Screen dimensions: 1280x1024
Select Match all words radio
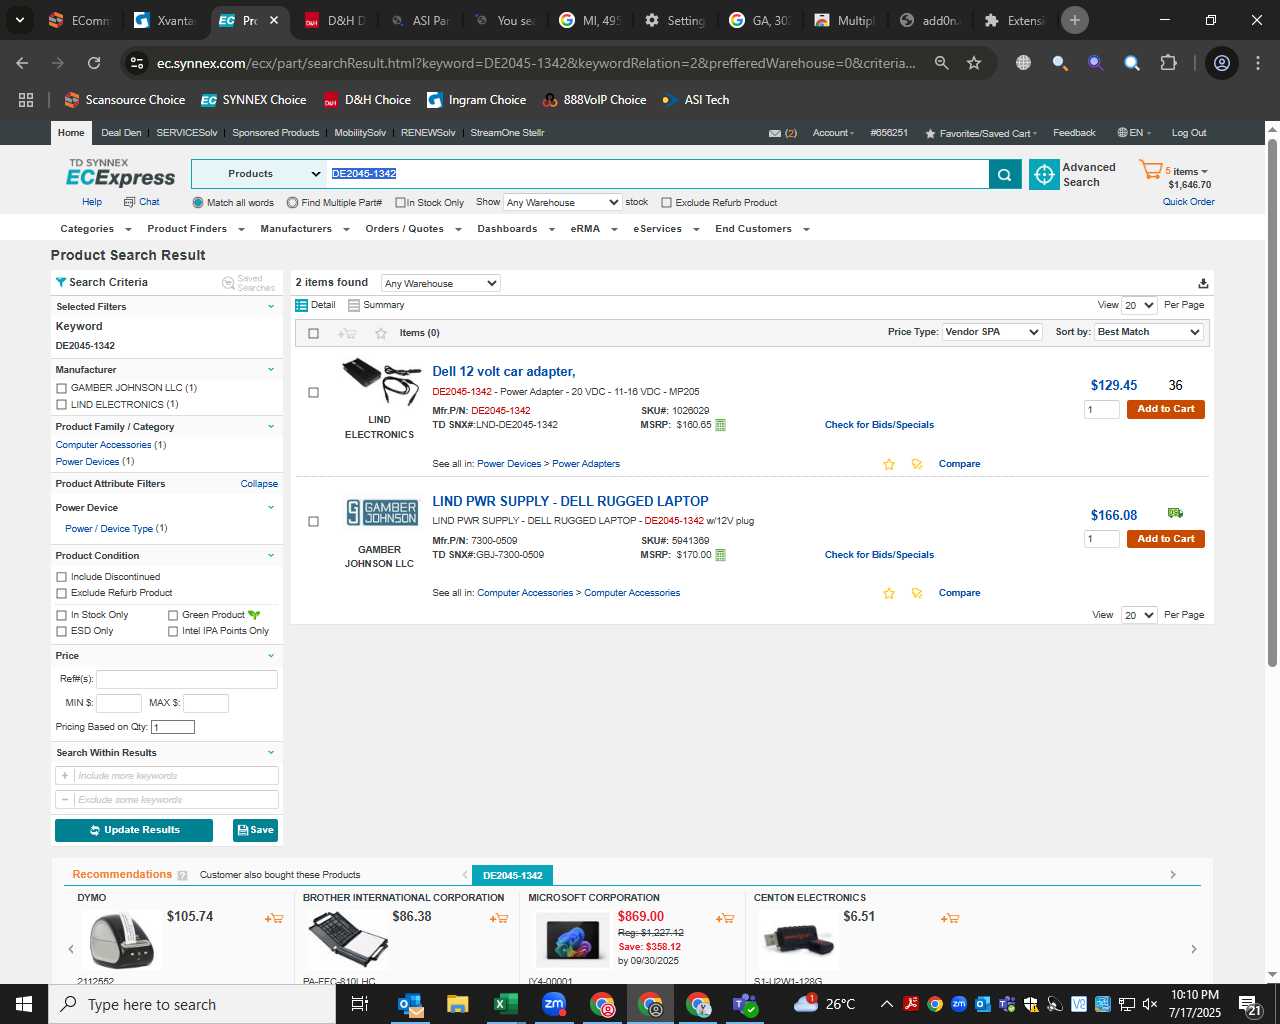point(198,203)
